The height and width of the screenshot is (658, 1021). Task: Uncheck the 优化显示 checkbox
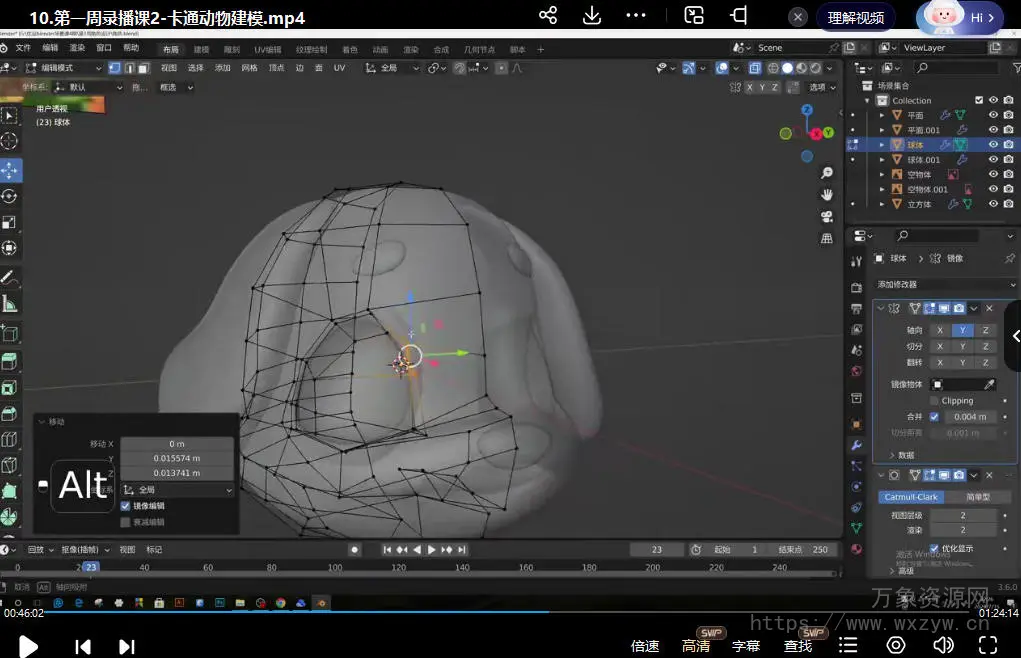(934, 548)
